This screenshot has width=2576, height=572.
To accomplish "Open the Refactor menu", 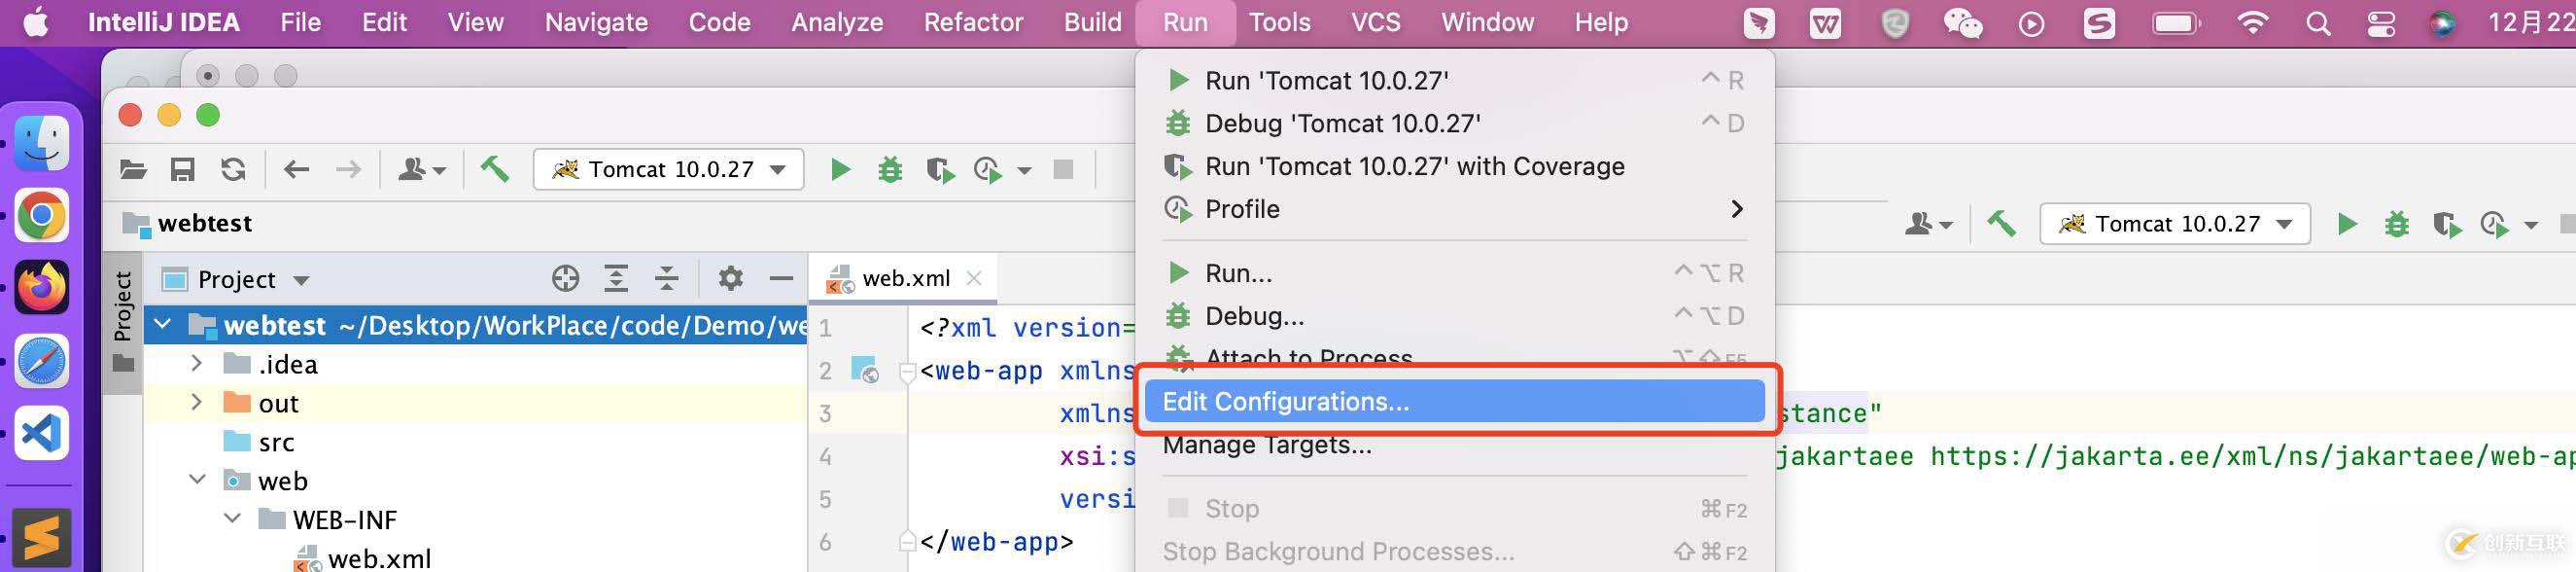I will [973, 22].
